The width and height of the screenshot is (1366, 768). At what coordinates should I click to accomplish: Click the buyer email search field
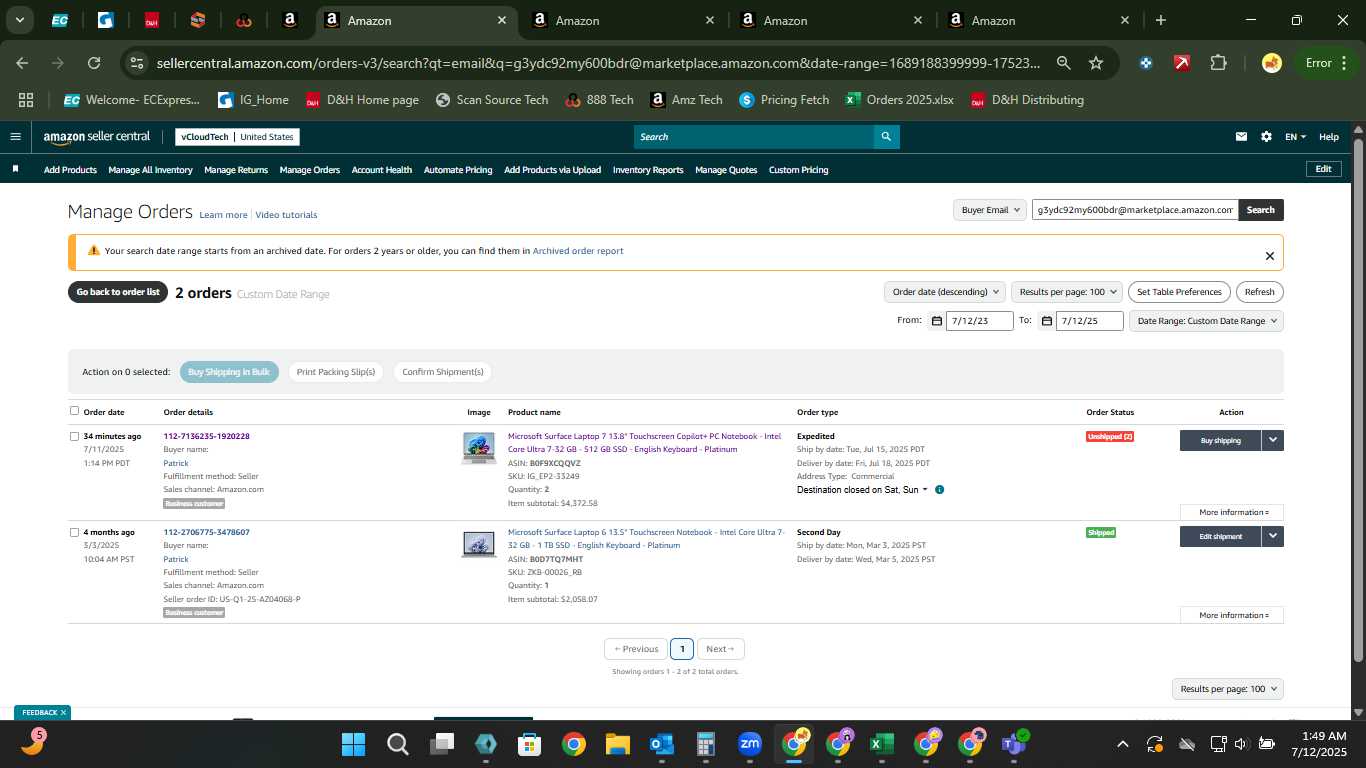point(1135,210)
